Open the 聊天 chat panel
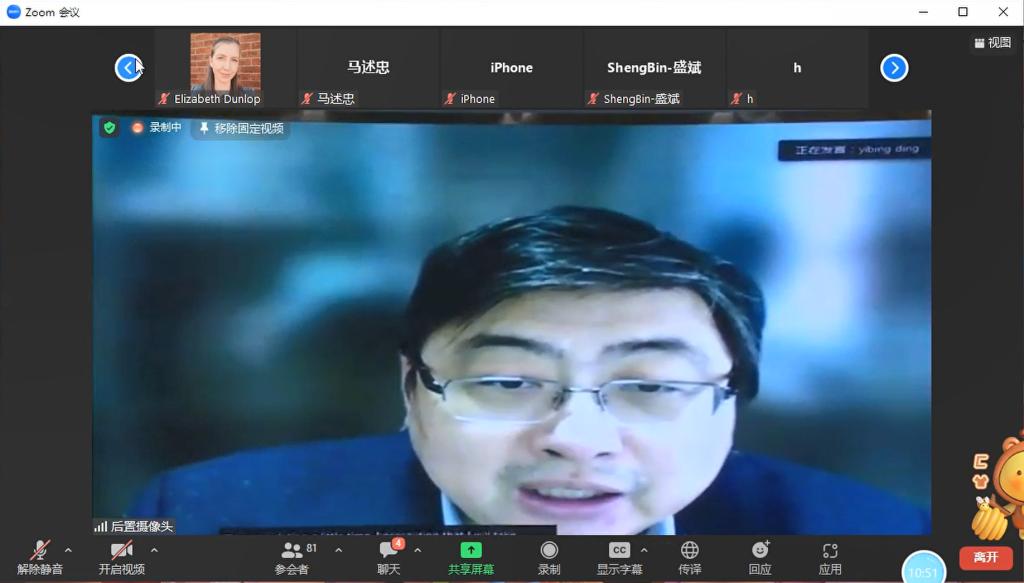 (x=389, y=551)
